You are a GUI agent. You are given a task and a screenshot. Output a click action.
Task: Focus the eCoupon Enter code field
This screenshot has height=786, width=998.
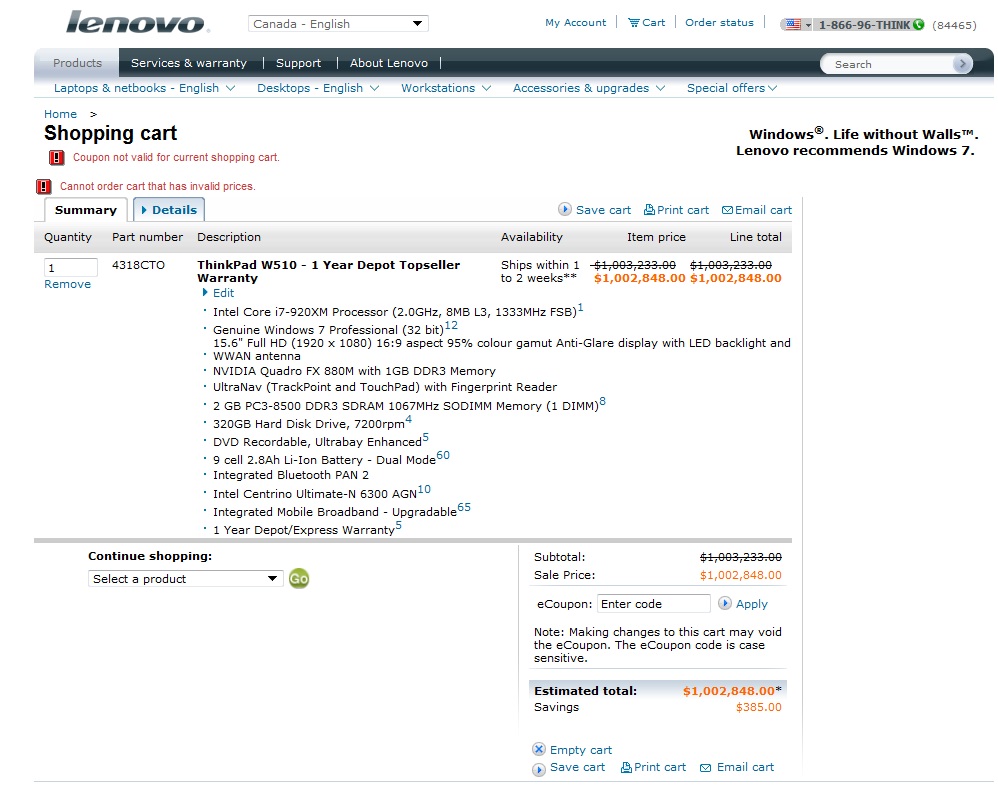[x=654, y=603]
